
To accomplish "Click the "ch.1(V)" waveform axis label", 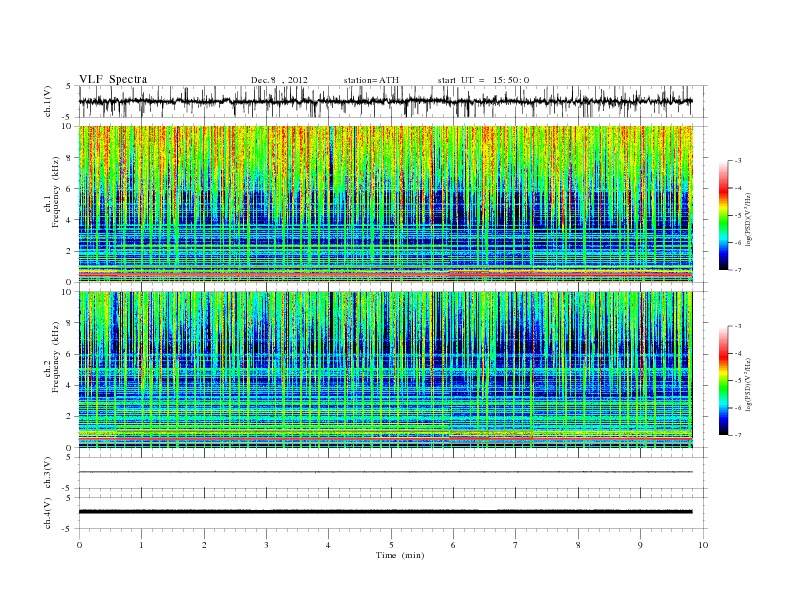I will tap(48, 101).
